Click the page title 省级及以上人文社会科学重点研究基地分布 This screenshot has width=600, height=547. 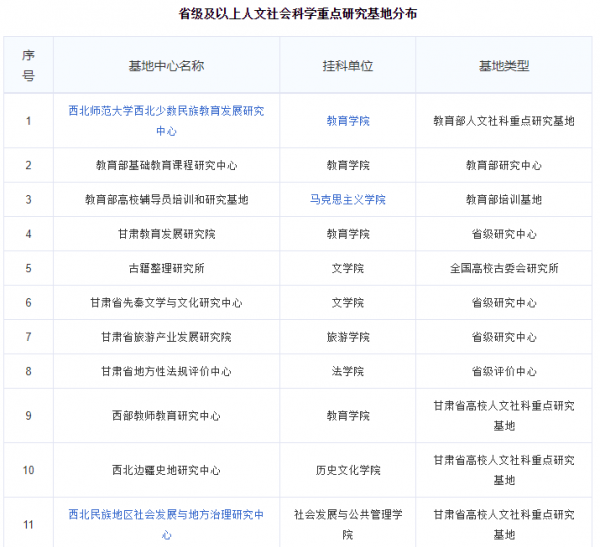(x=298, y=14)
